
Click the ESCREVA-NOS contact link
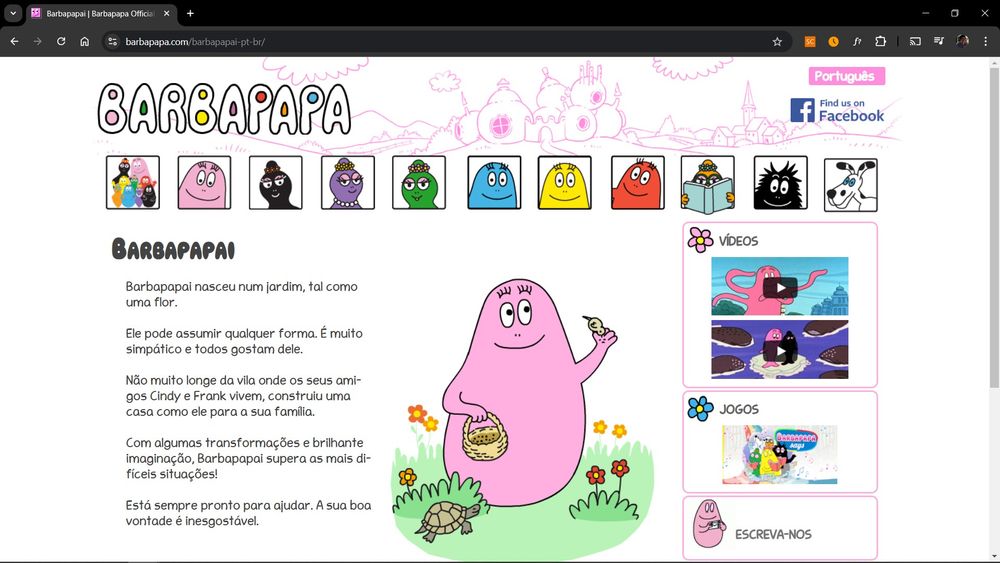773,534
